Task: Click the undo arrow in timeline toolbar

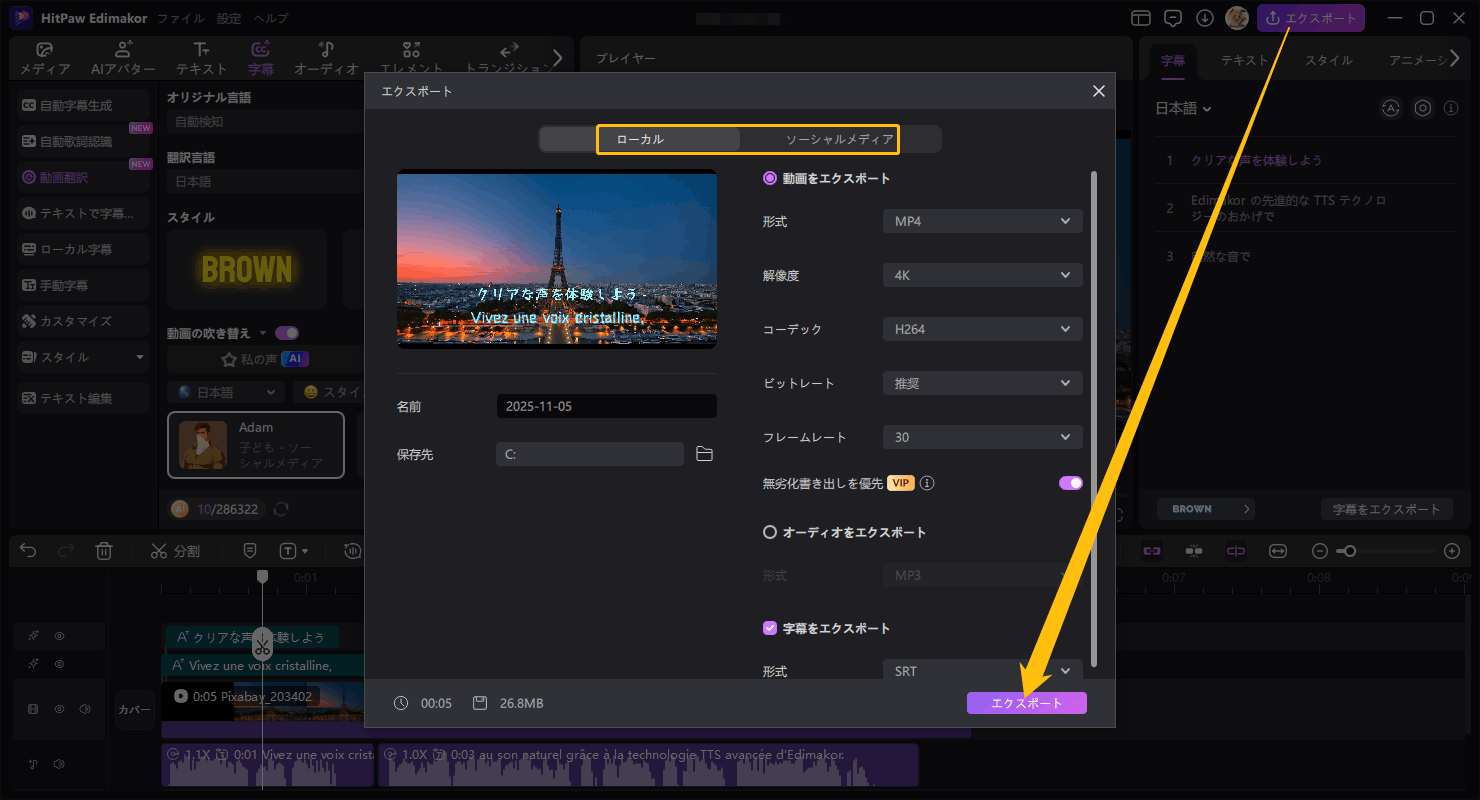Action: click(x=28, y=551)
